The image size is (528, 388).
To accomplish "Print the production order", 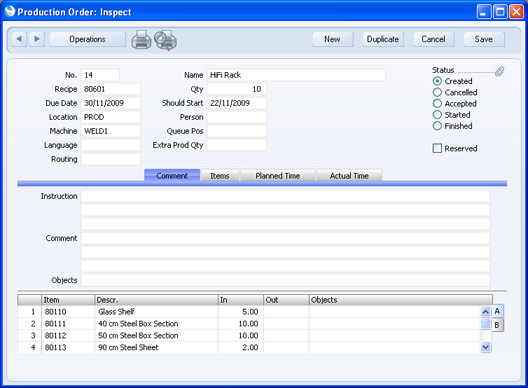I will tap(141, 40).
